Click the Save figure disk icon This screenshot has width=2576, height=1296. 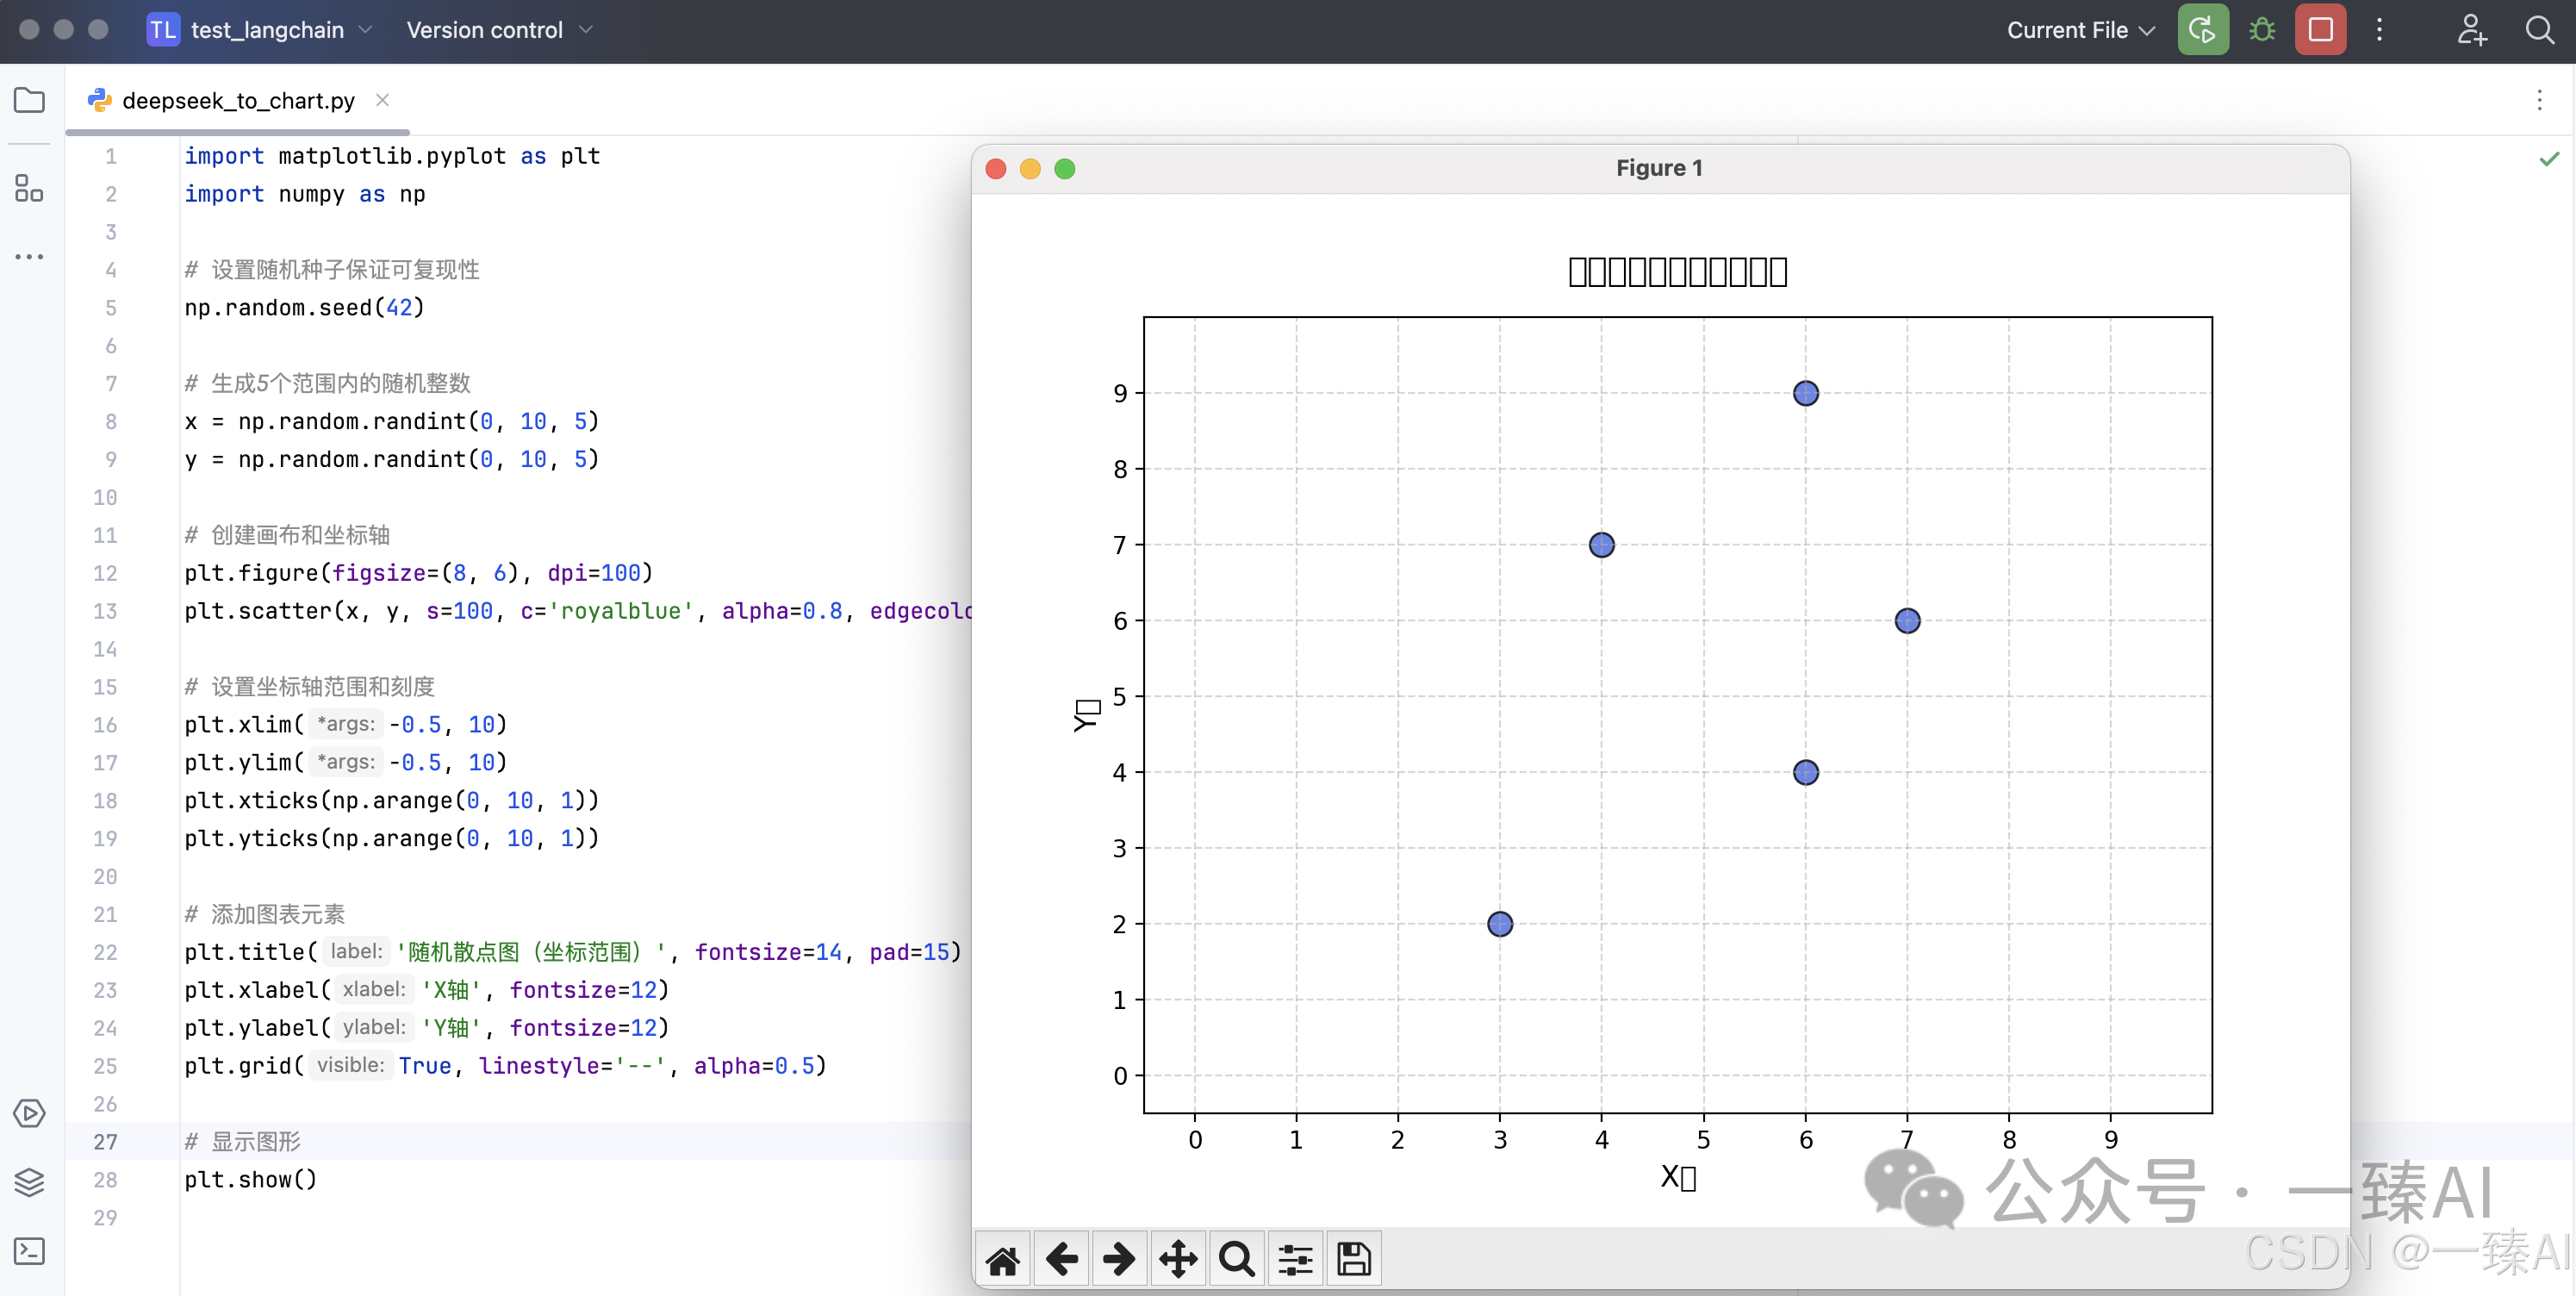[x=1354, y=1259]
